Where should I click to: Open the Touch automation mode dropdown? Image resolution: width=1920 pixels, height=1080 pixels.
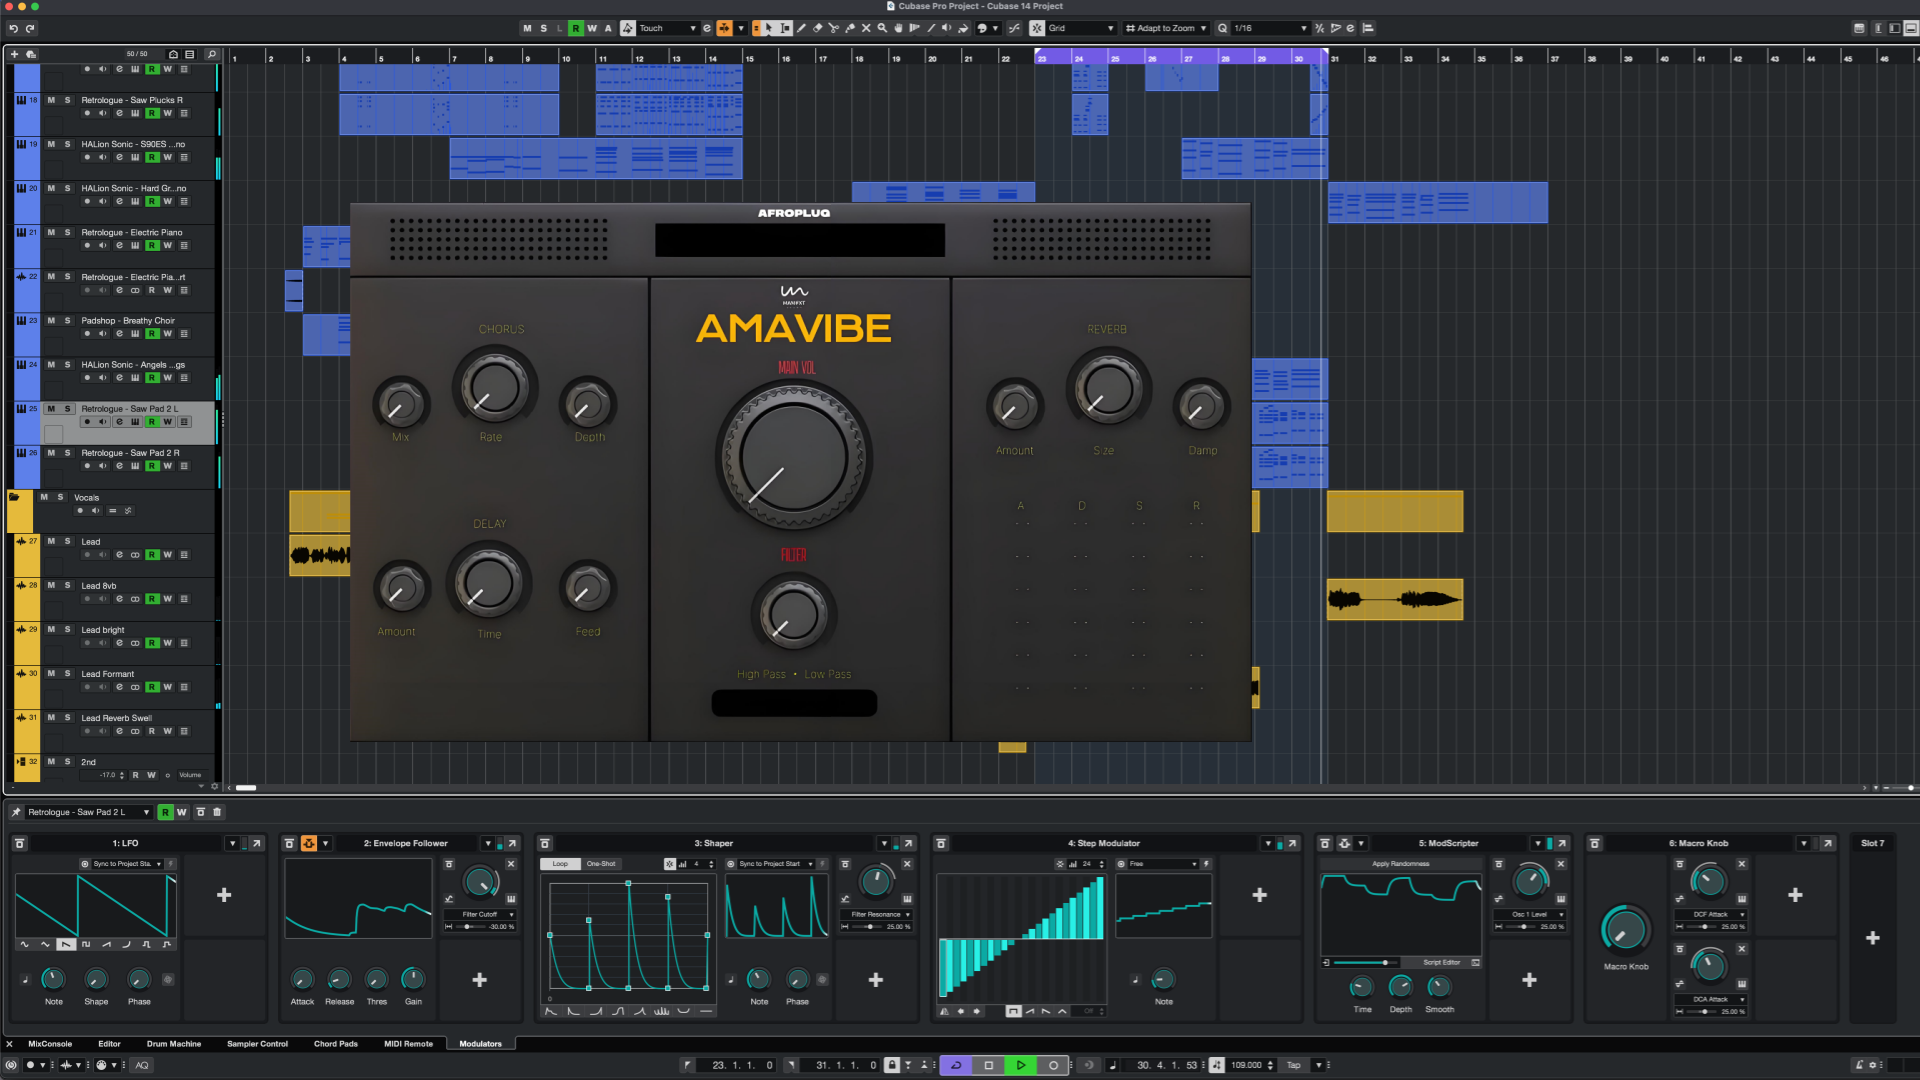[x=667, y=28]
